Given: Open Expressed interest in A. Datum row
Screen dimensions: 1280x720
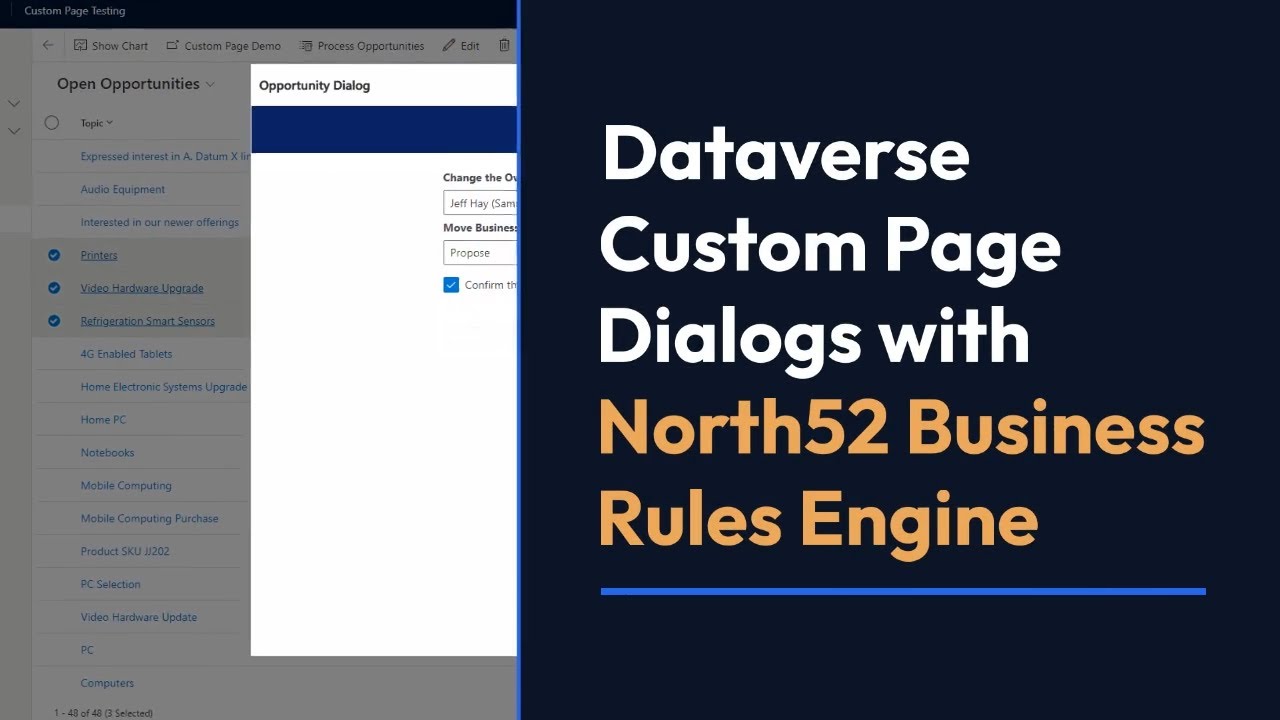Looking at the screenshot, I should point(165,156).
